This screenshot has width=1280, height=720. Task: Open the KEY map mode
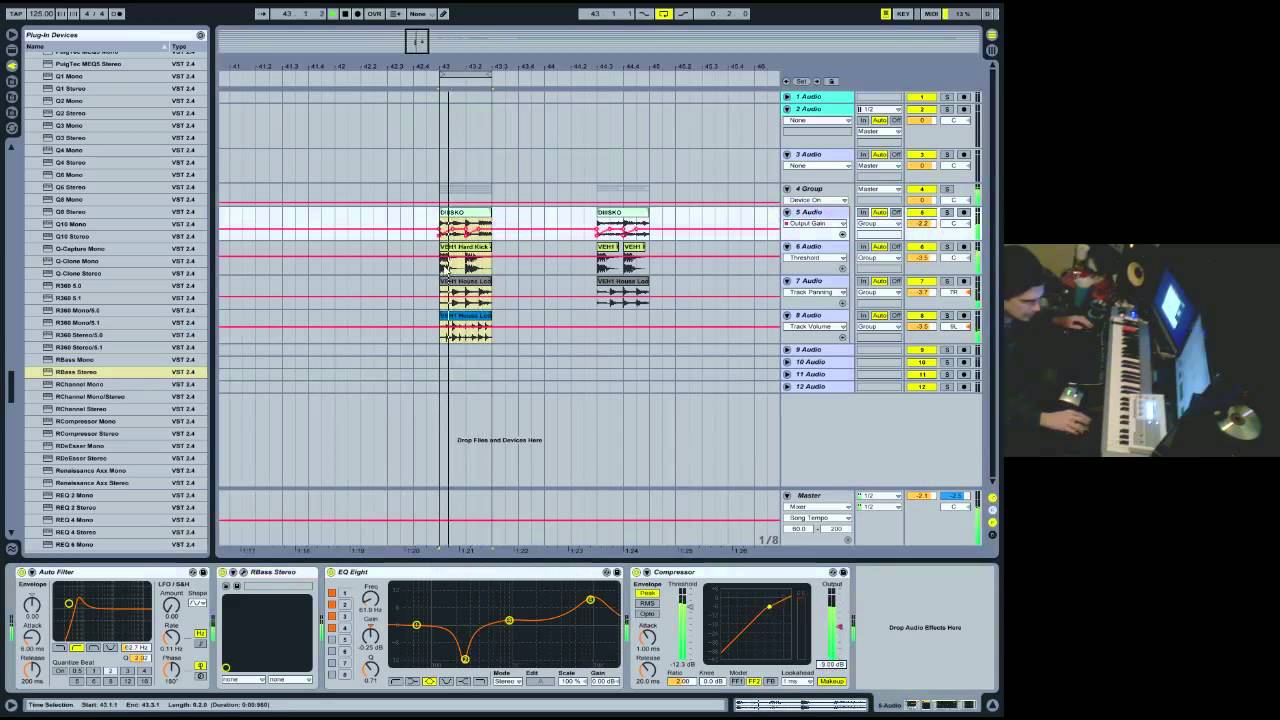pyautogui.click(x=903, y=14)
